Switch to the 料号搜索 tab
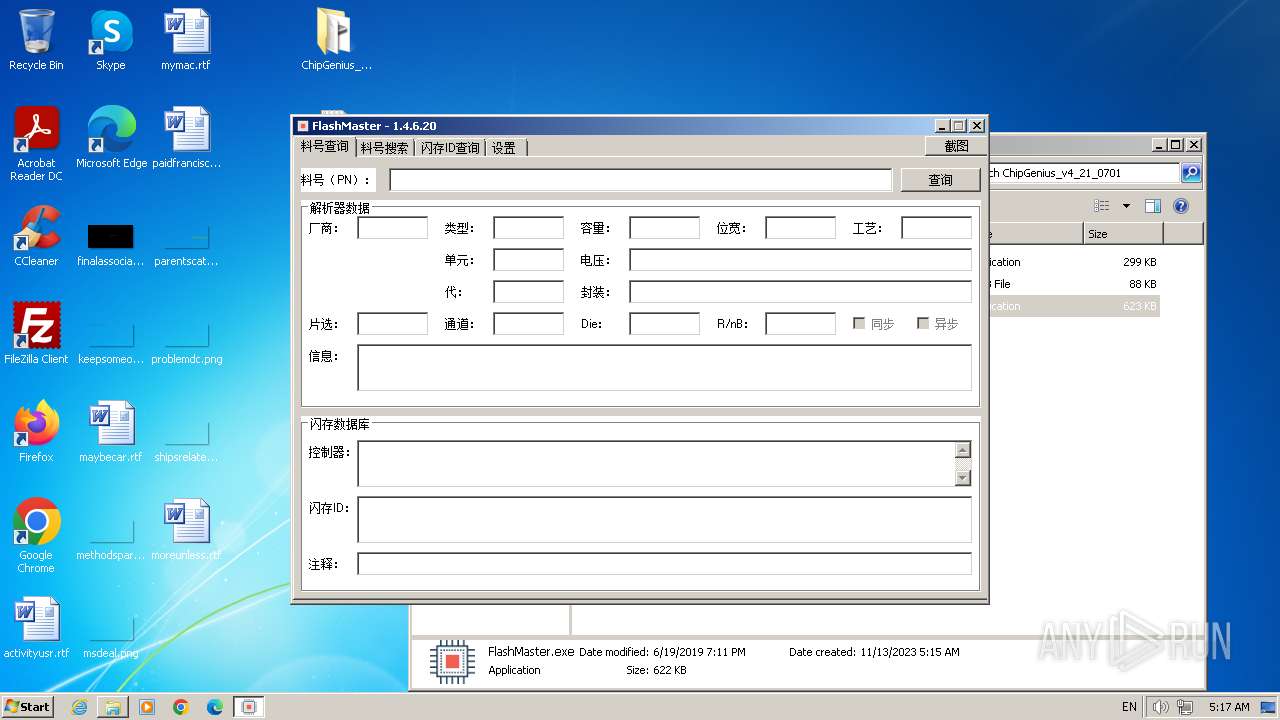This screenshot has width=1280, height=720. click(x=385, y=148)
